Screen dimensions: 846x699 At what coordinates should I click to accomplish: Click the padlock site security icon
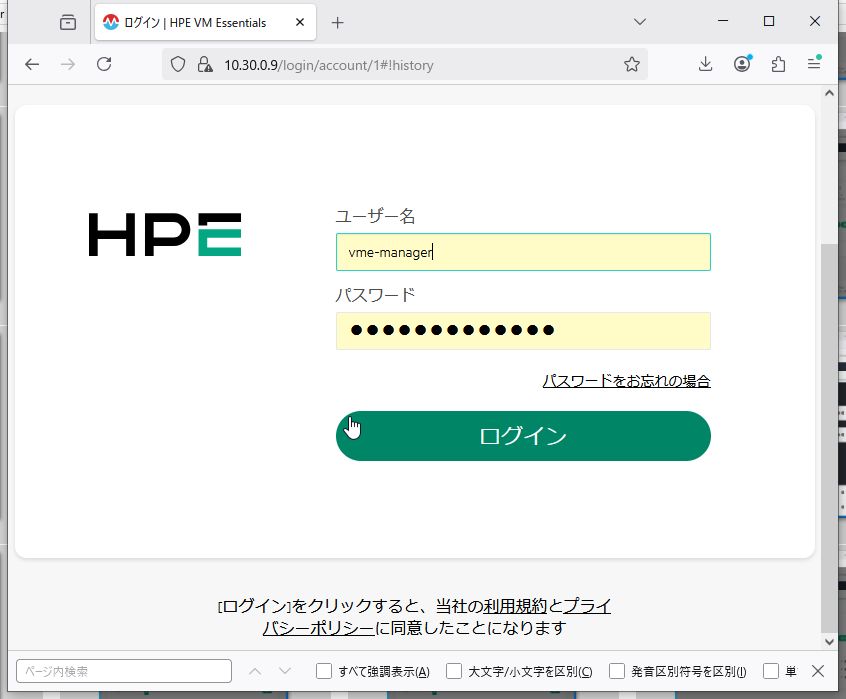(x=204, y=64)
